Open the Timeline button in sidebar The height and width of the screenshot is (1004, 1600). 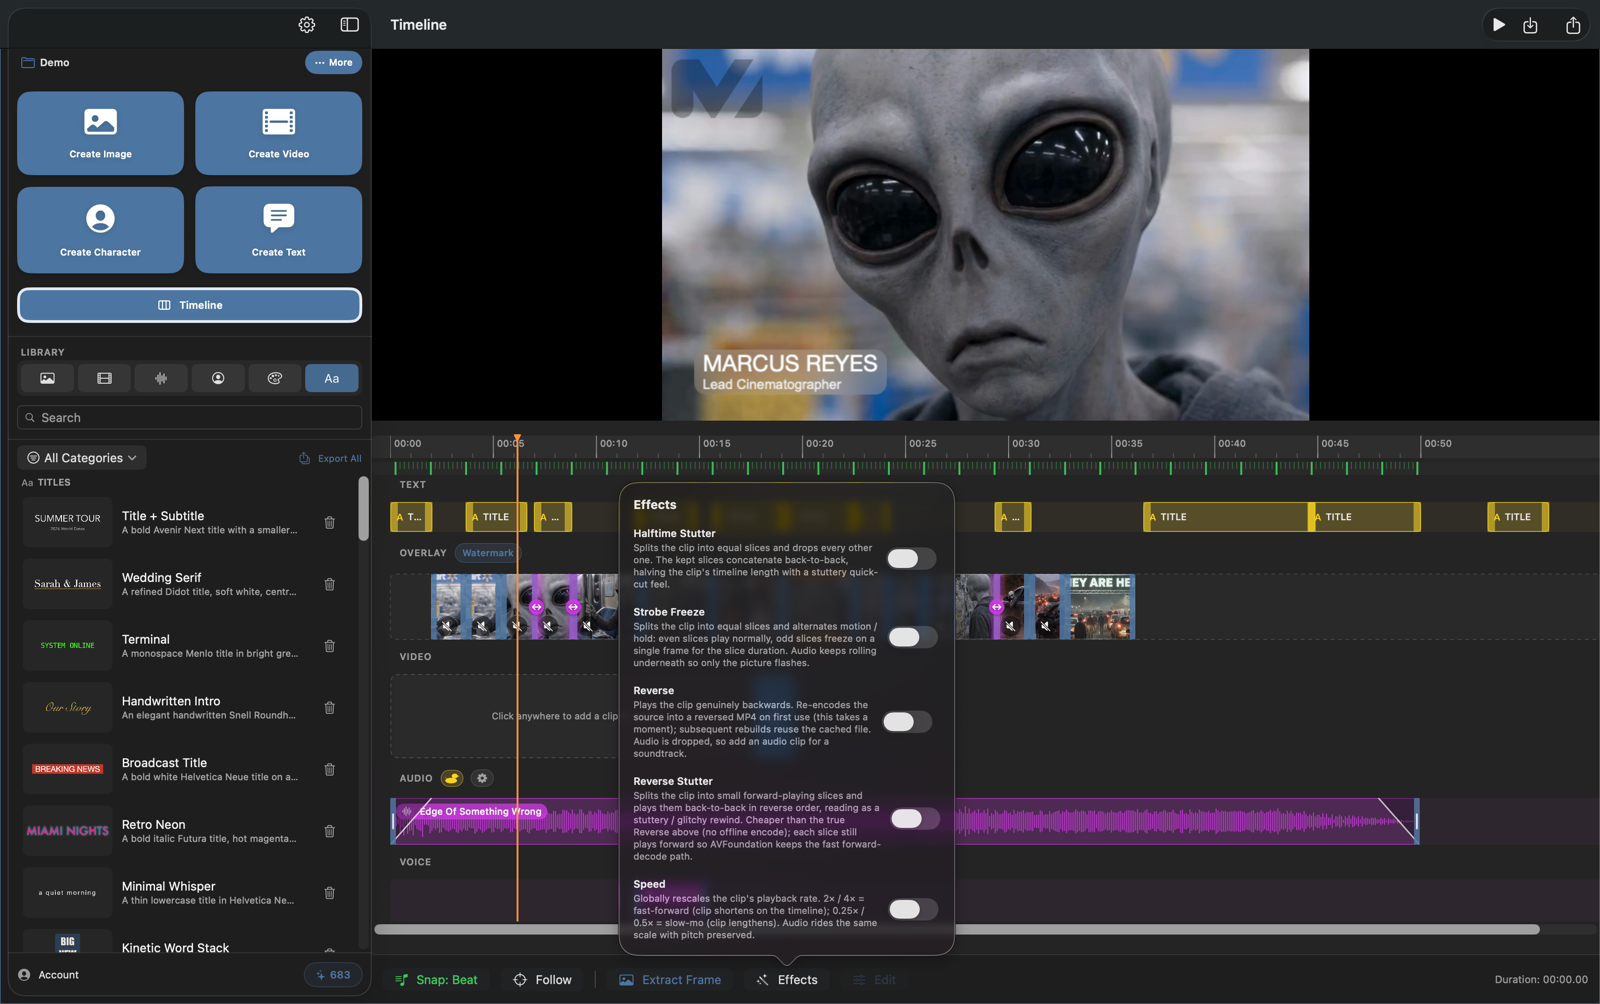click(x=189, y=305)
